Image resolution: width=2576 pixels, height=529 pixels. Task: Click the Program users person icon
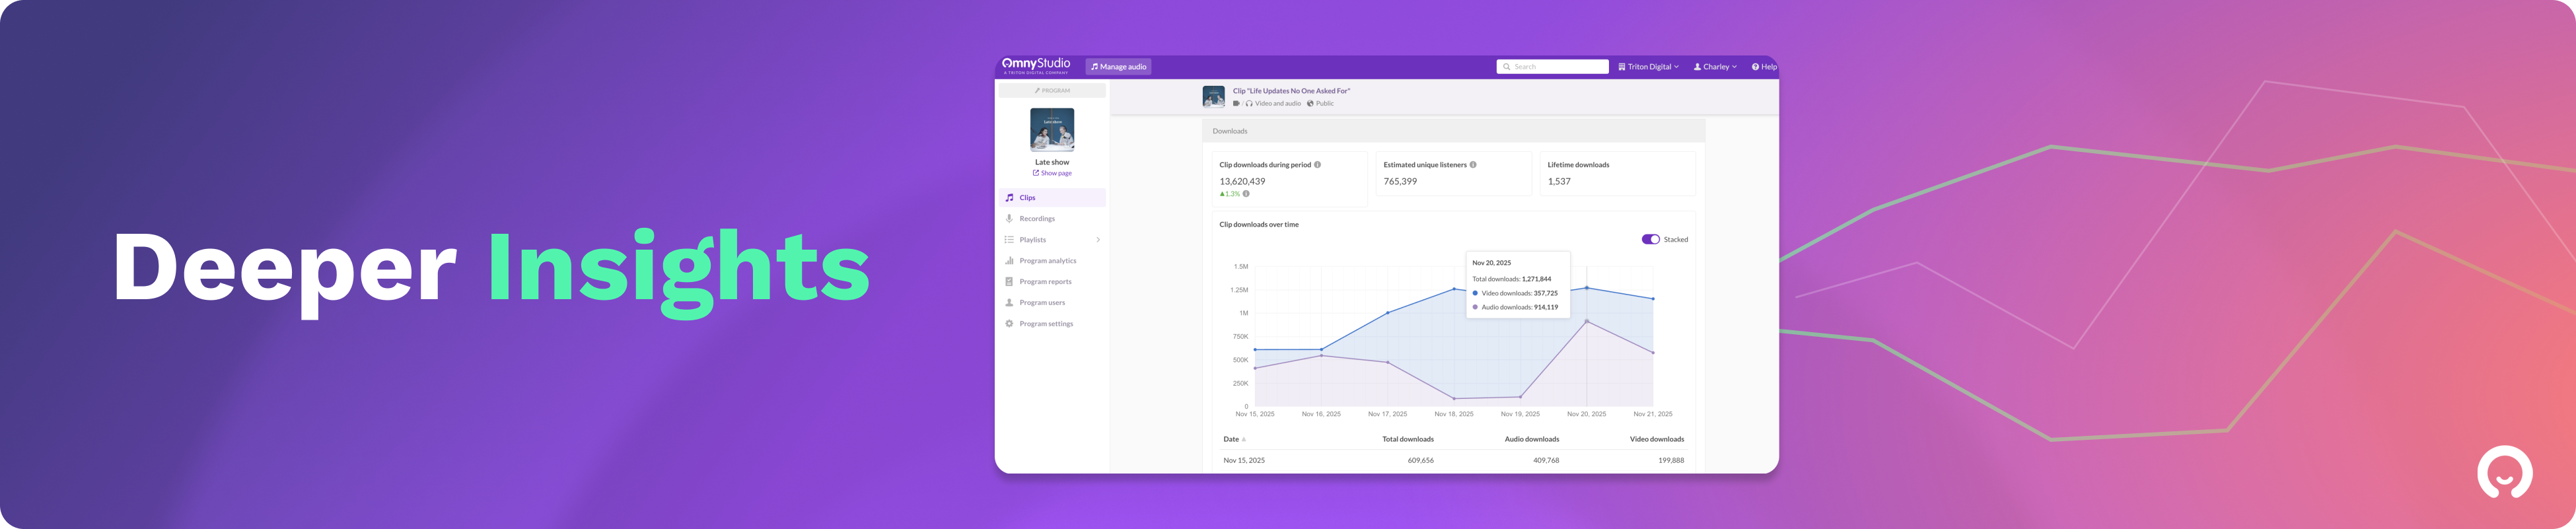click(x=1009, y=303)
